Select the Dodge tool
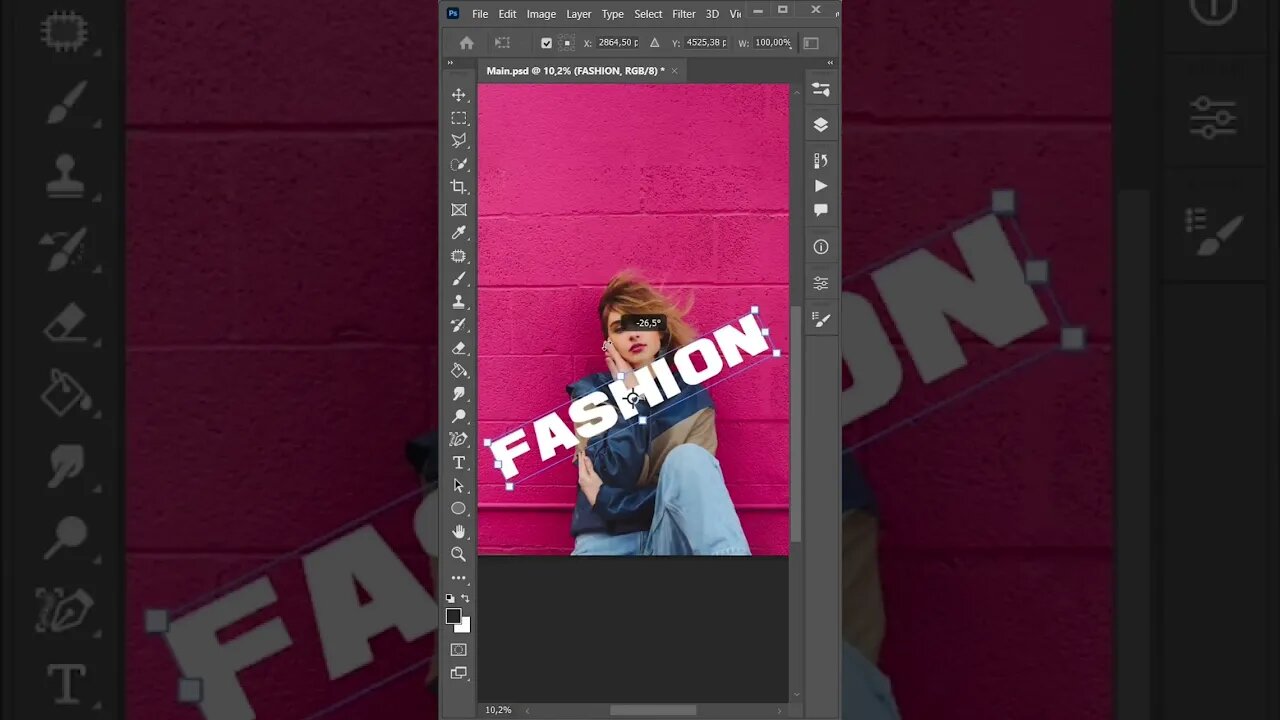This screenshot has width=1280, height=720. pos(459,417)
